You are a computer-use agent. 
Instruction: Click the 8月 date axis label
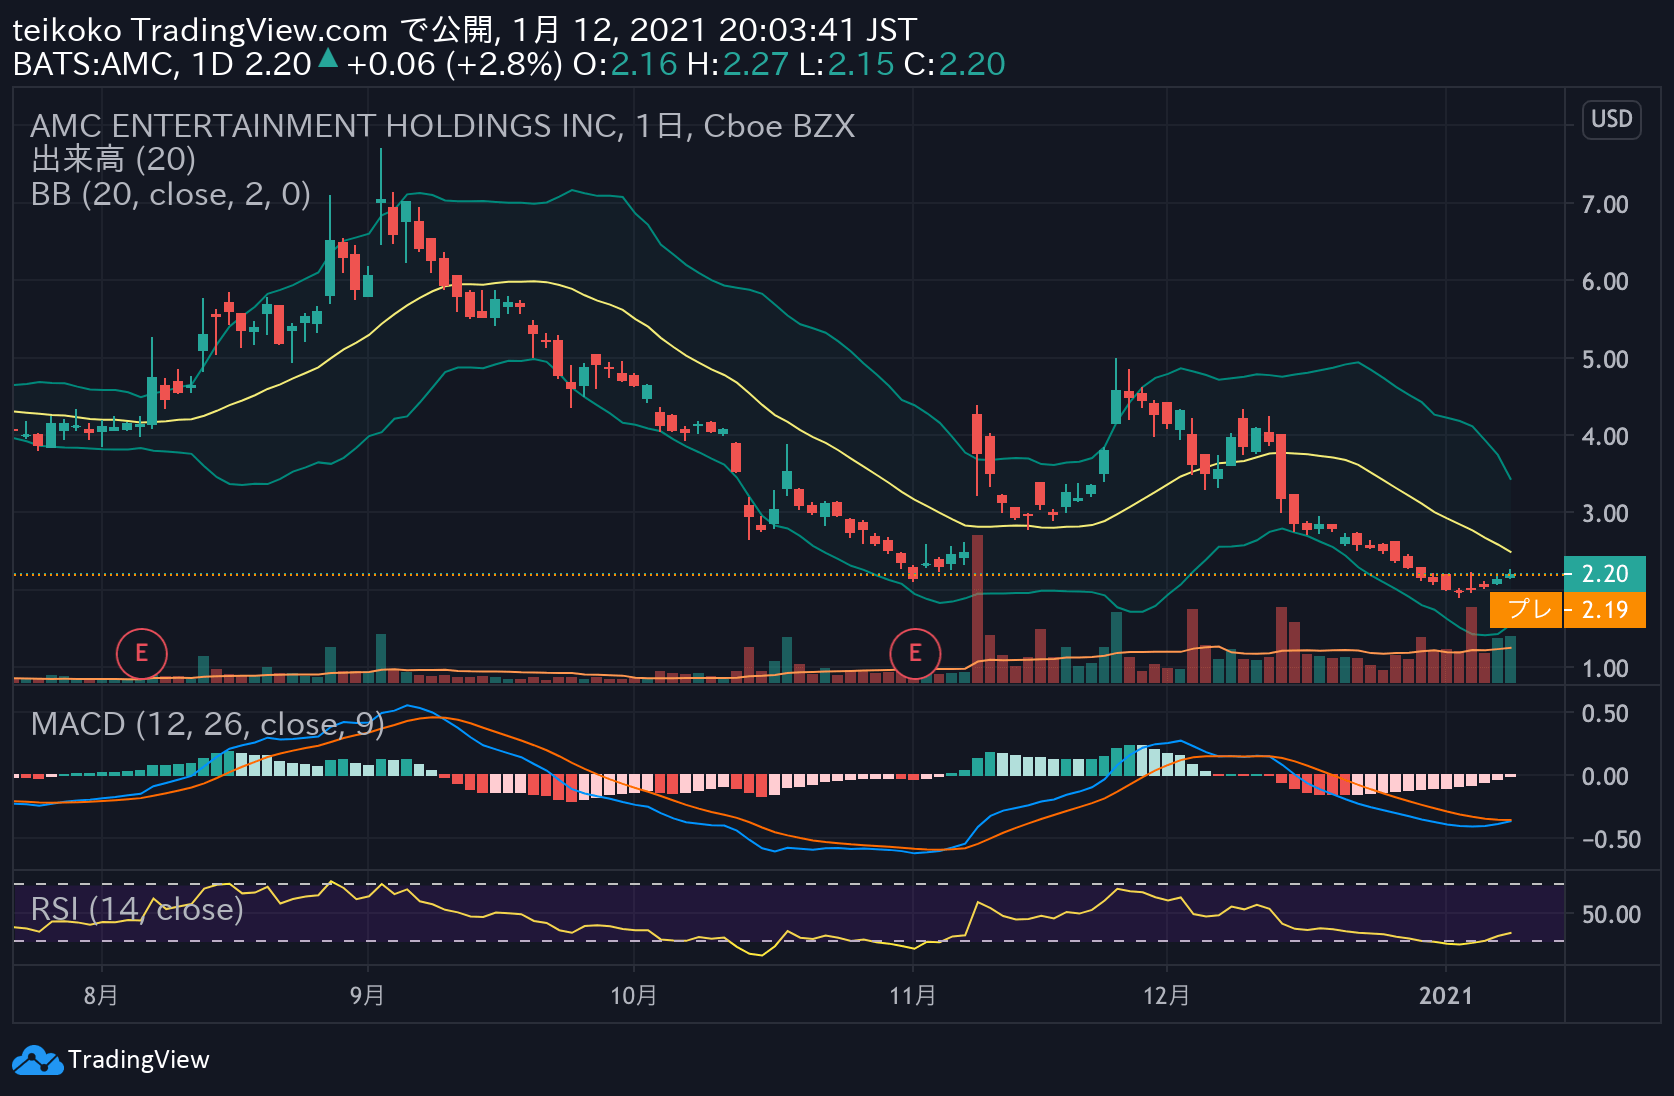tap(101, 995)
